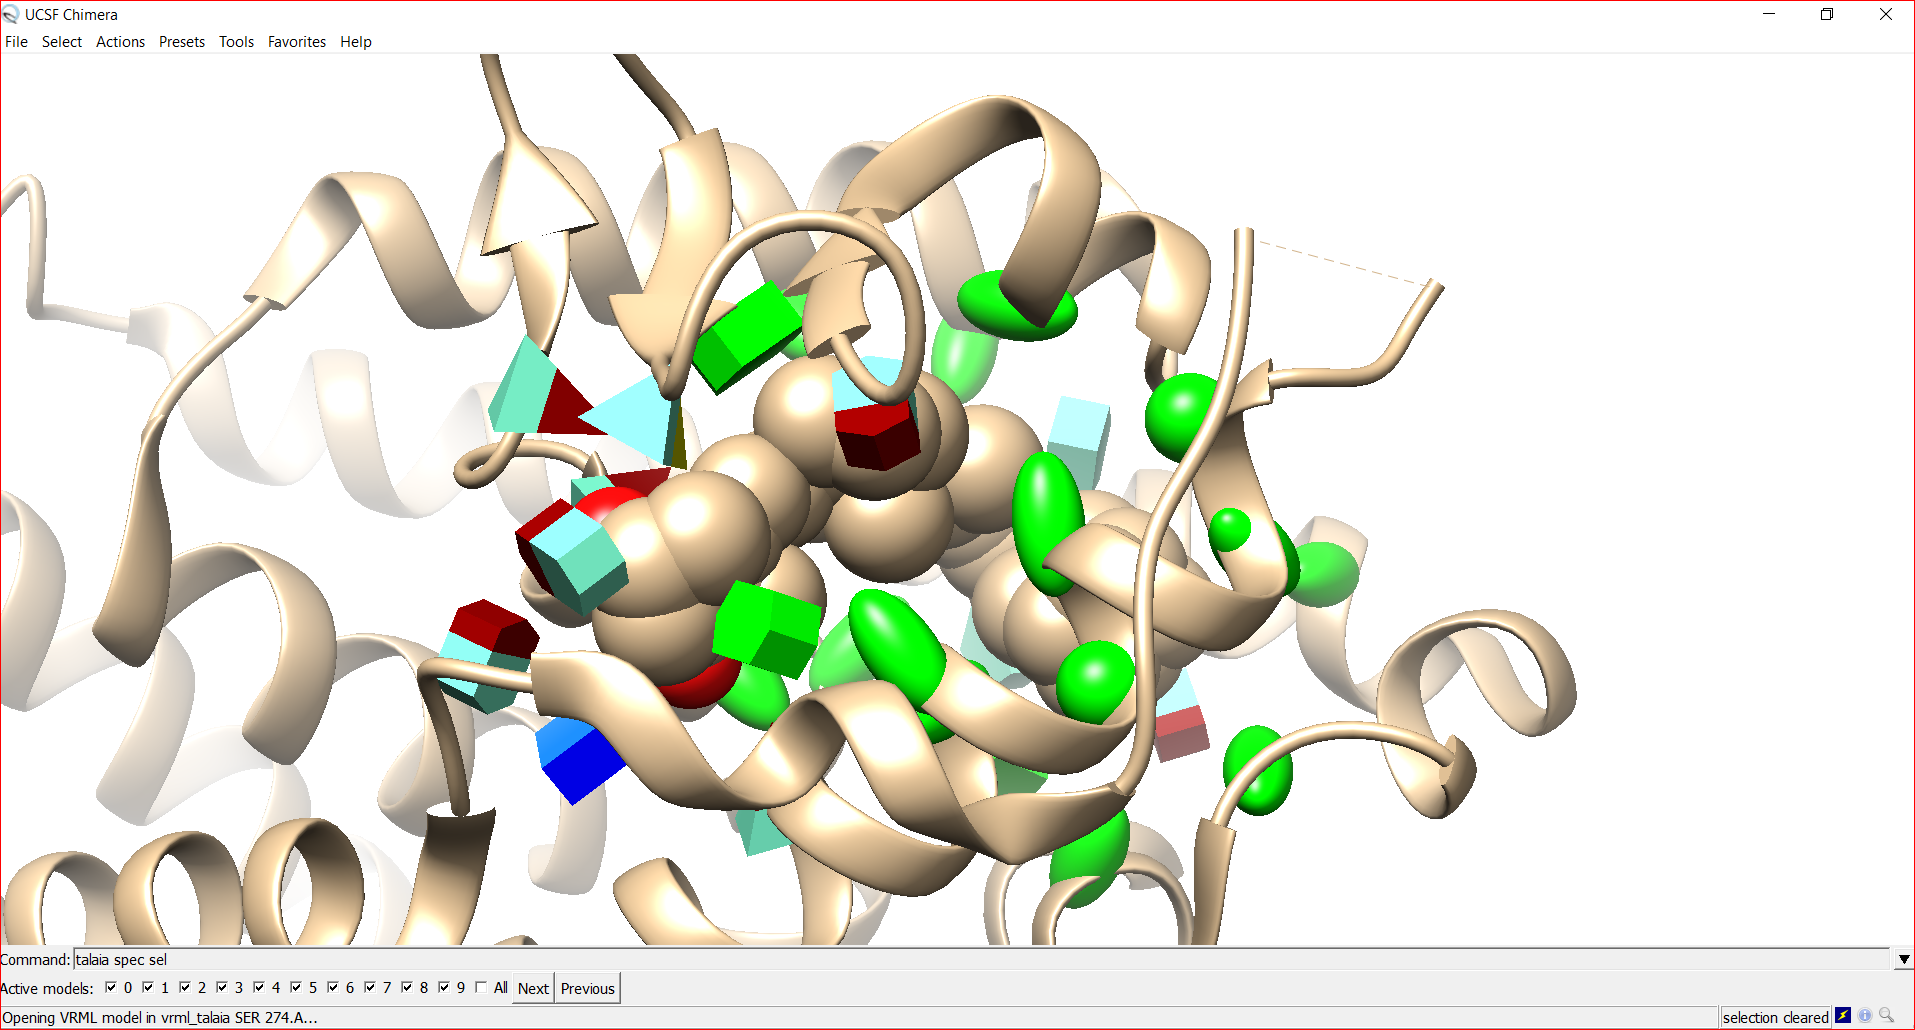Viewport: 1915px width, 1030px height.
Task: Click the lightning bolt task icon
Action: 1843,1016
